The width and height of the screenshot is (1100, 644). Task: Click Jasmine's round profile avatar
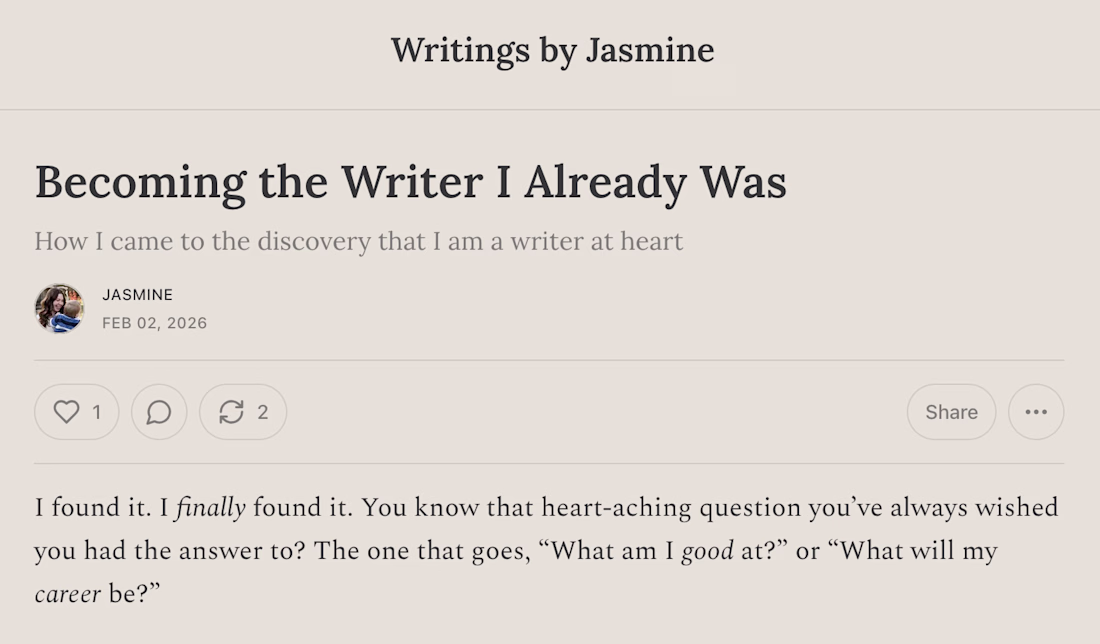coord(59,308)
